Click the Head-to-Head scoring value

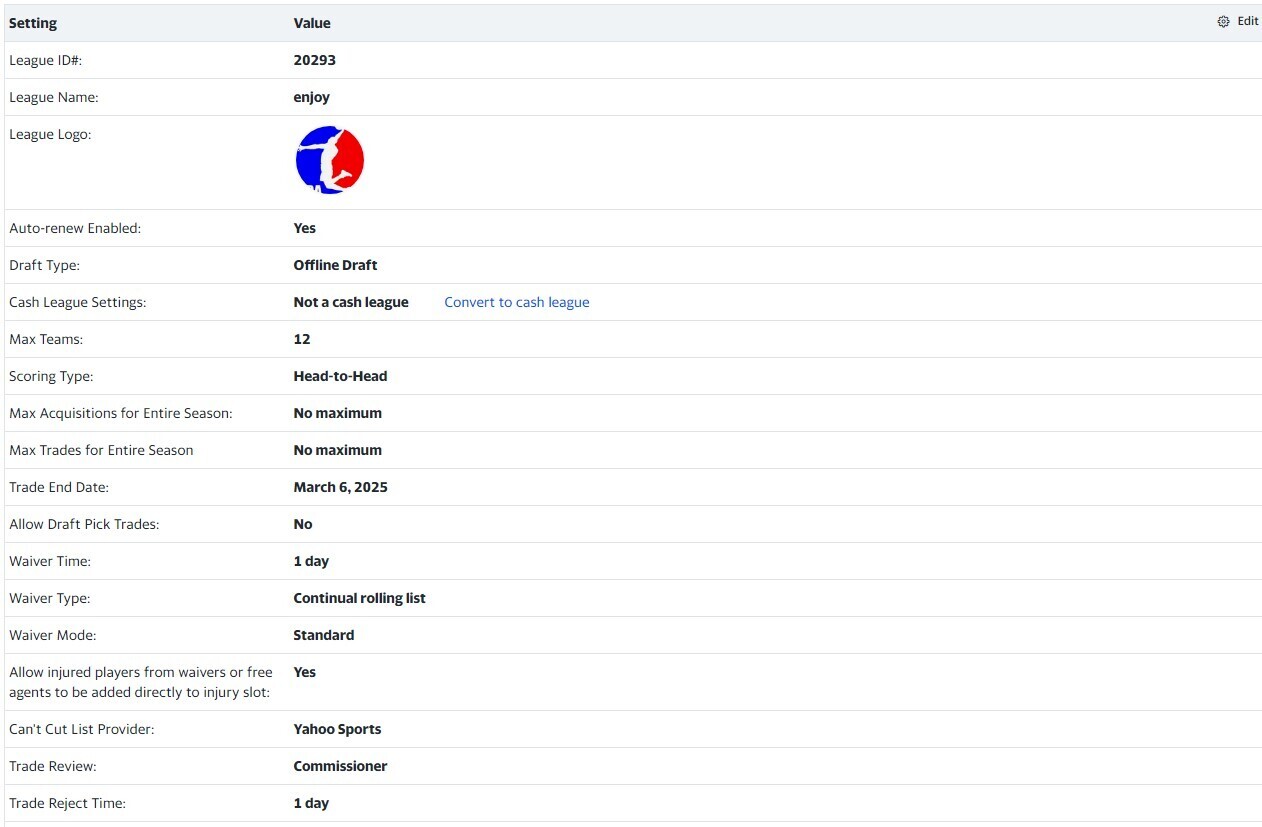point(340,376)
